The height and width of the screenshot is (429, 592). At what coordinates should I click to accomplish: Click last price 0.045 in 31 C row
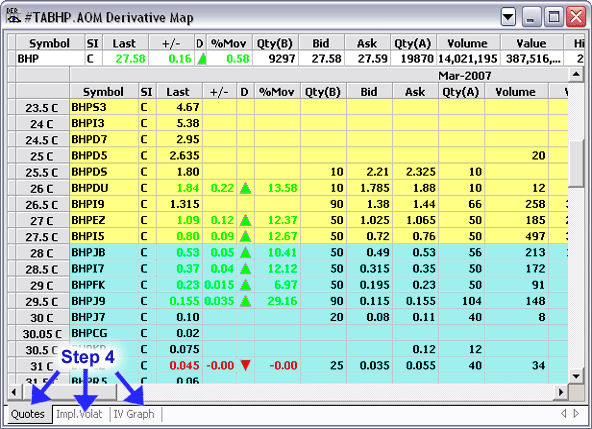184,365
